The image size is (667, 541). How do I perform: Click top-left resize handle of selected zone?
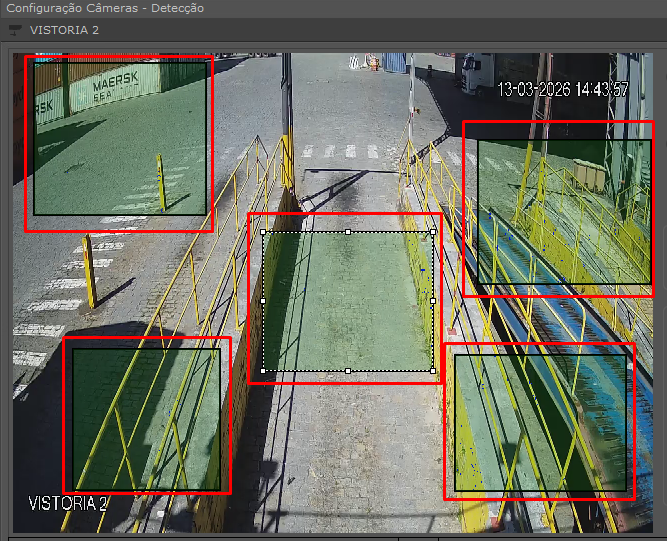pos(263,232)
